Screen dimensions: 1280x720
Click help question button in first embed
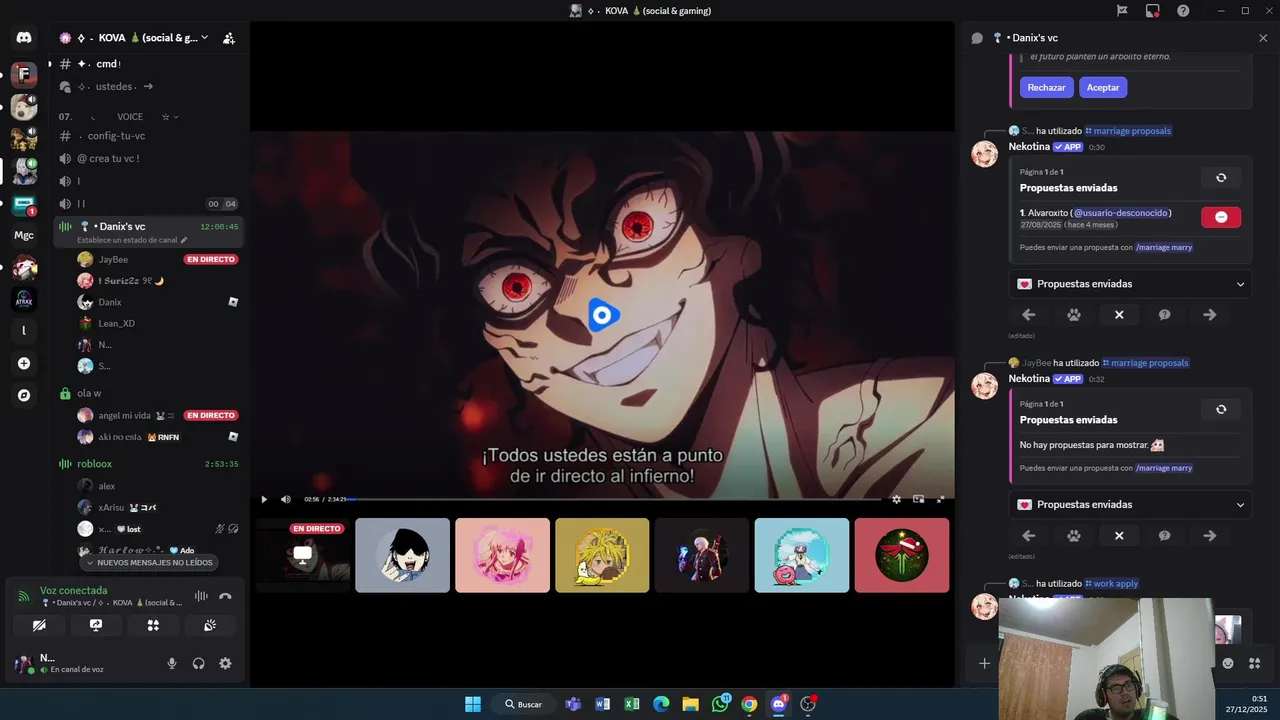[1164, 315]
